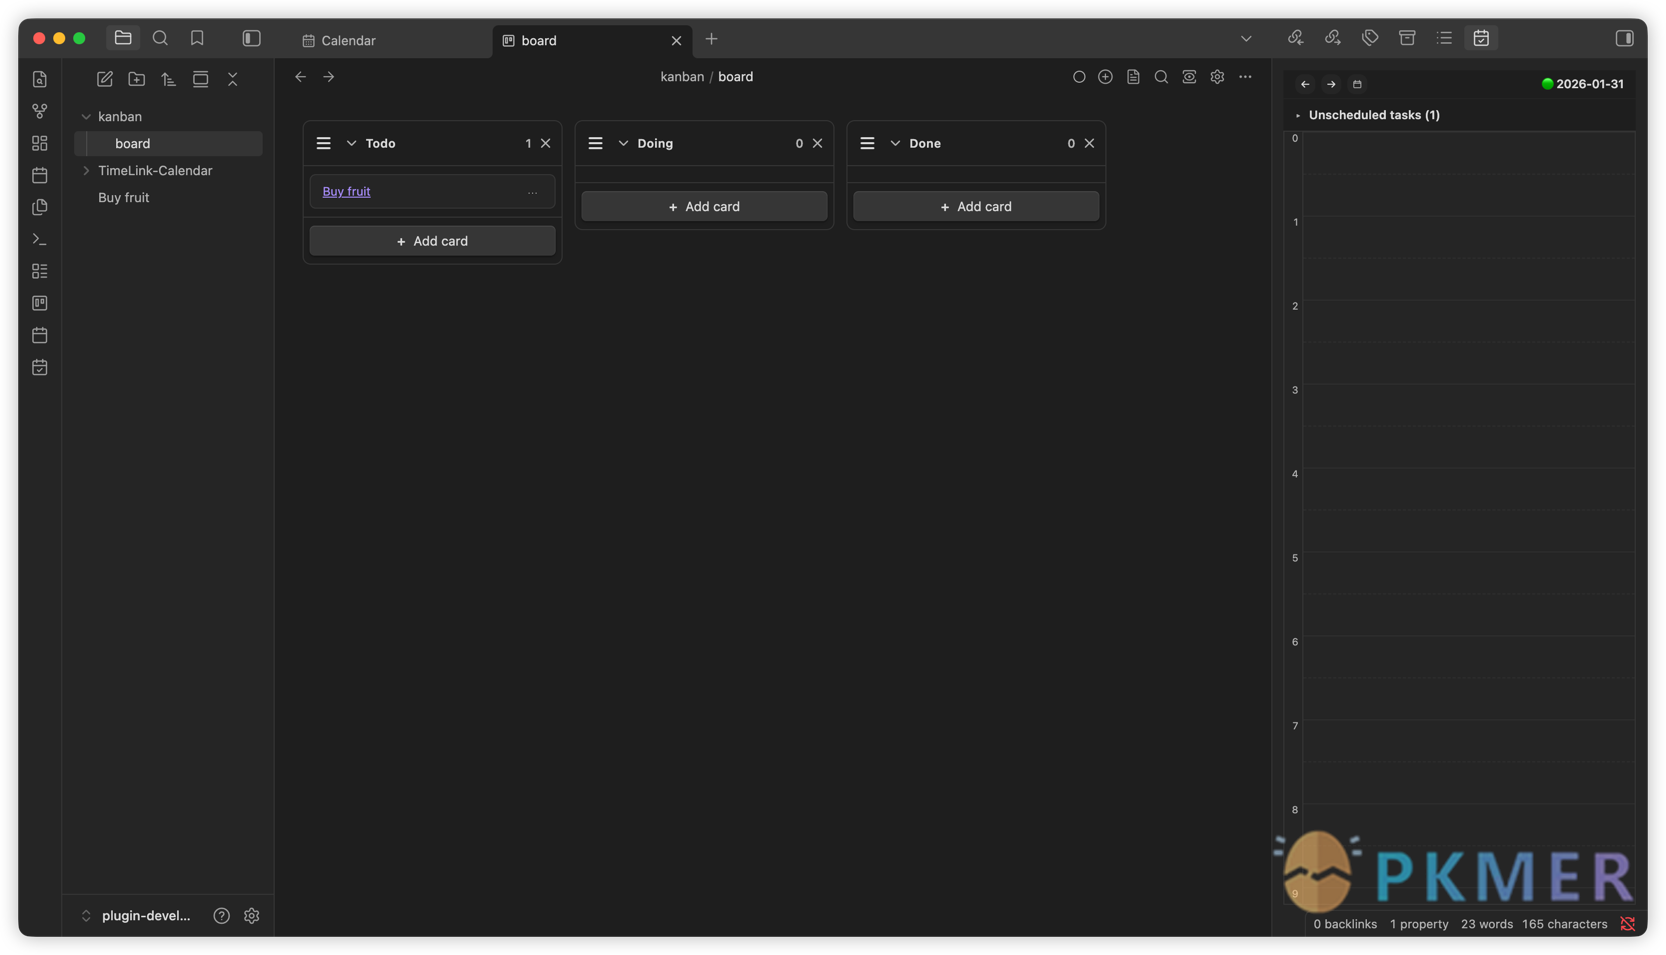This screenshot has height=955, width=1666.
Task: Click the 0 backlinks status entry
Action: tap(1345, 924)
